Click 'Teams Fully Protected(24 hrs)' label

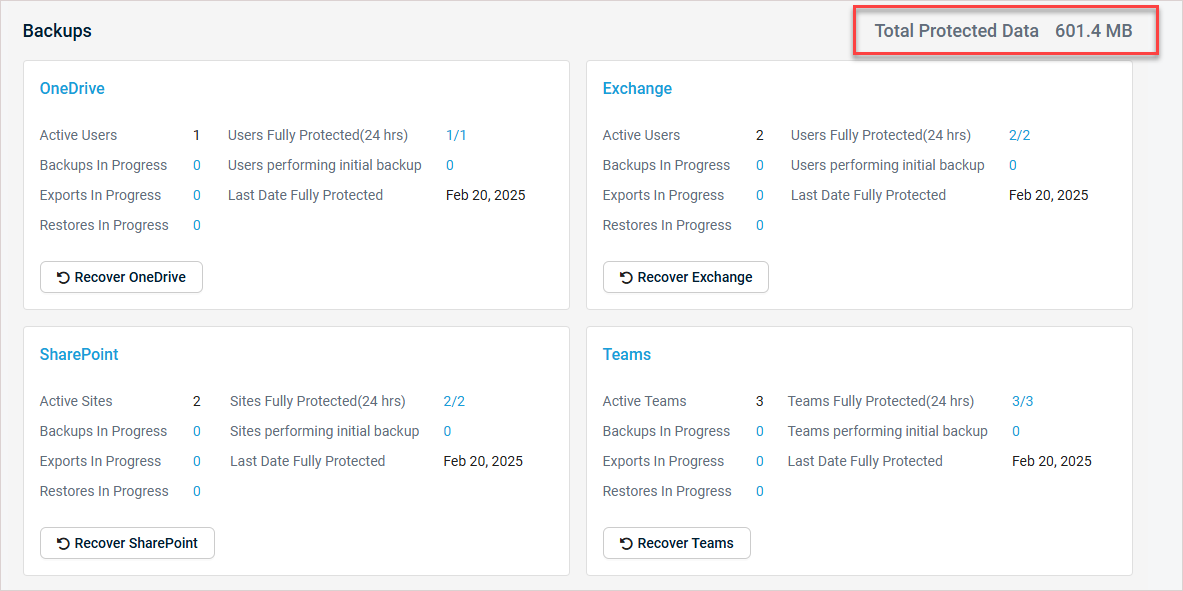tap(881, 401)
